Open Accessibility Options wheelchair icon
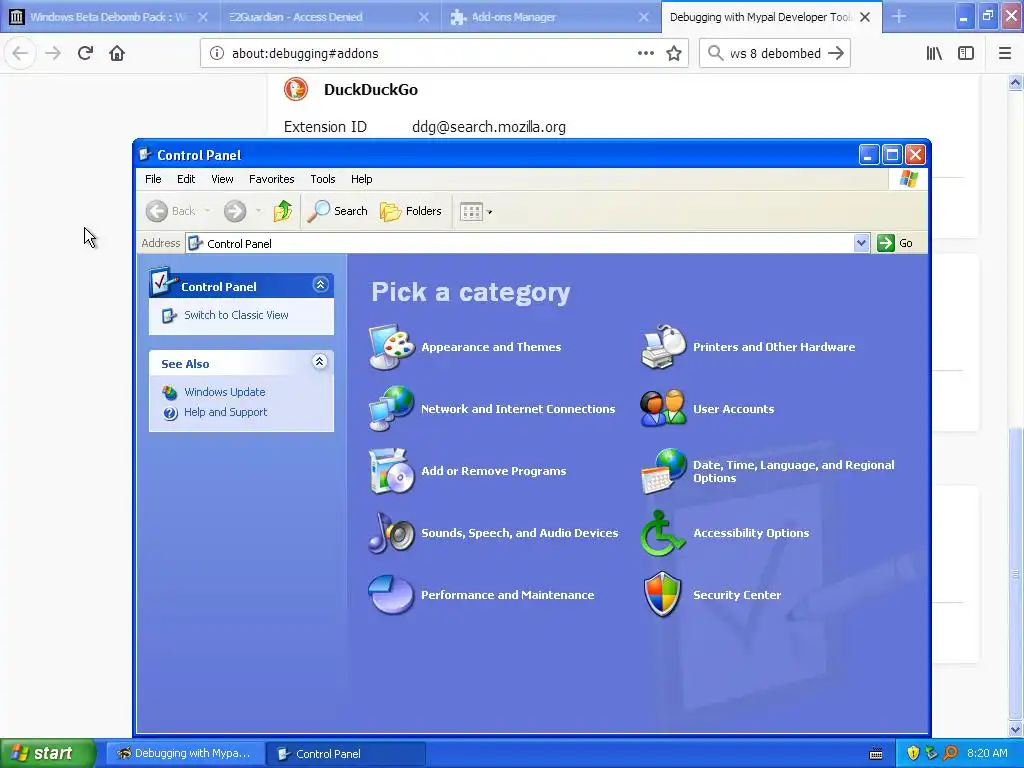This screenshot has height=768, width=1024. [663, 533]
